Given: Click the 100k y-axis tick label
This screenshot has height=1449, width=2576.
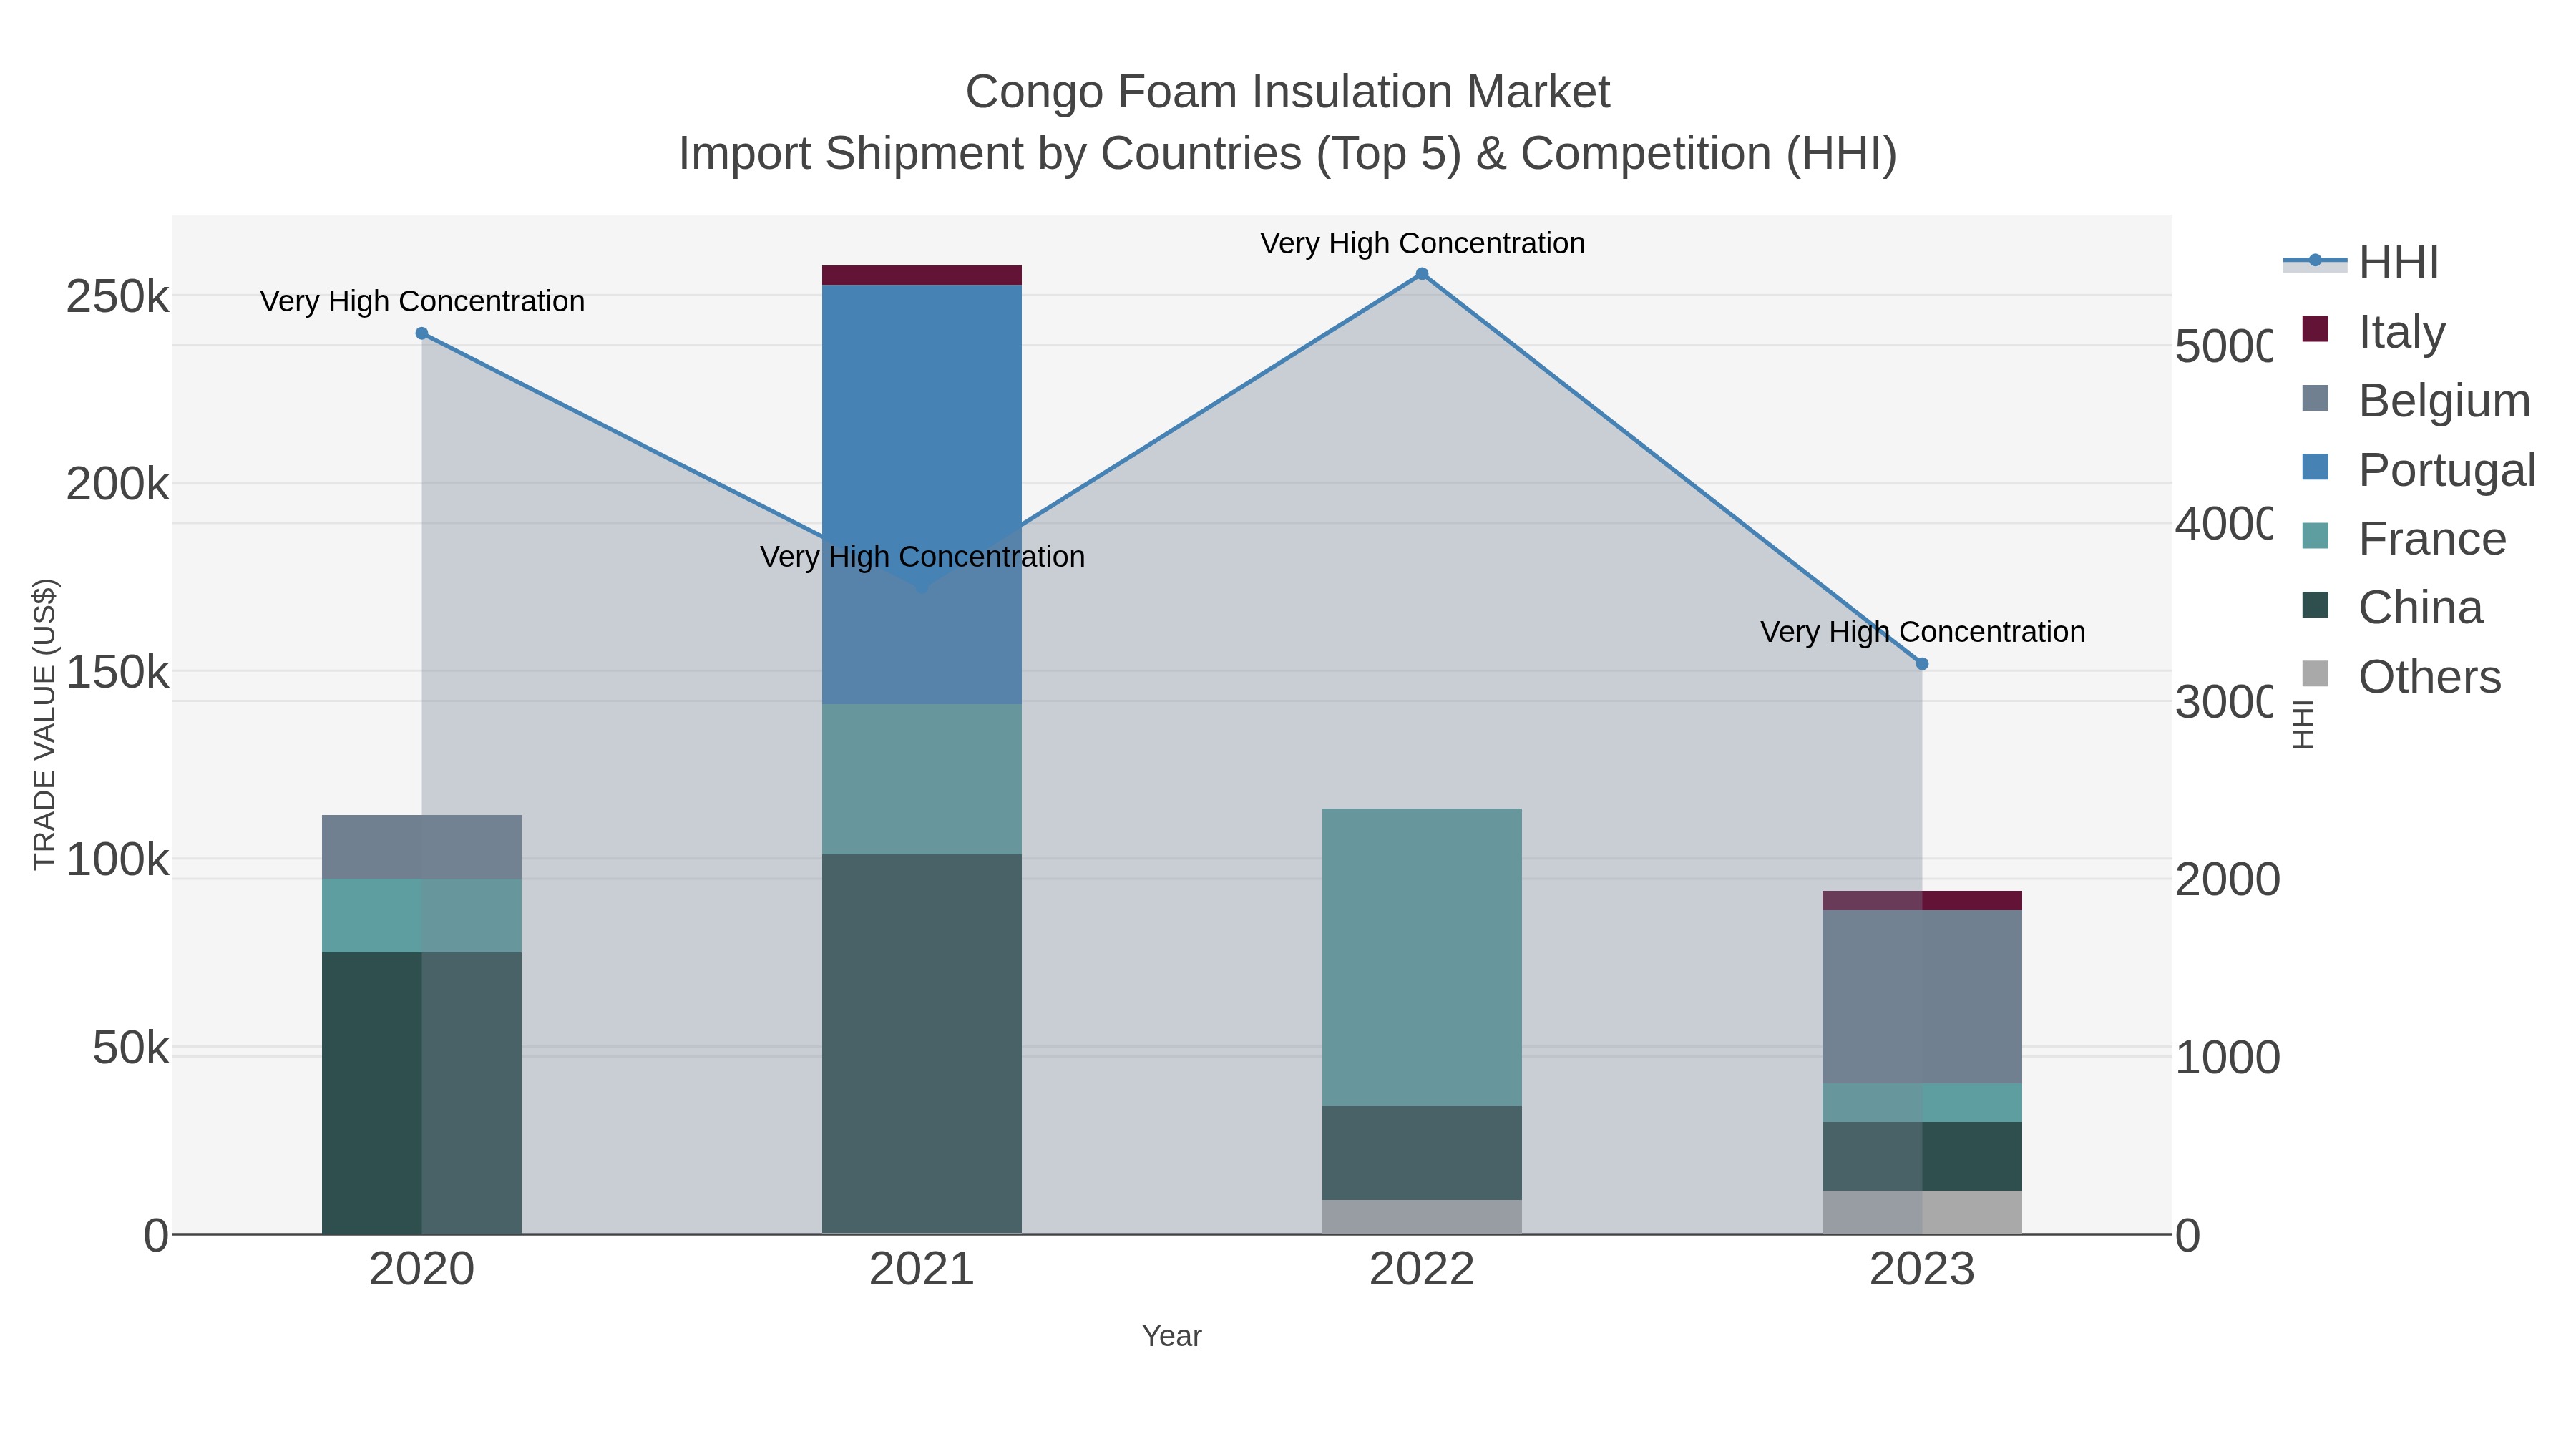Looking at the screenshot, I should click(117, 860).
